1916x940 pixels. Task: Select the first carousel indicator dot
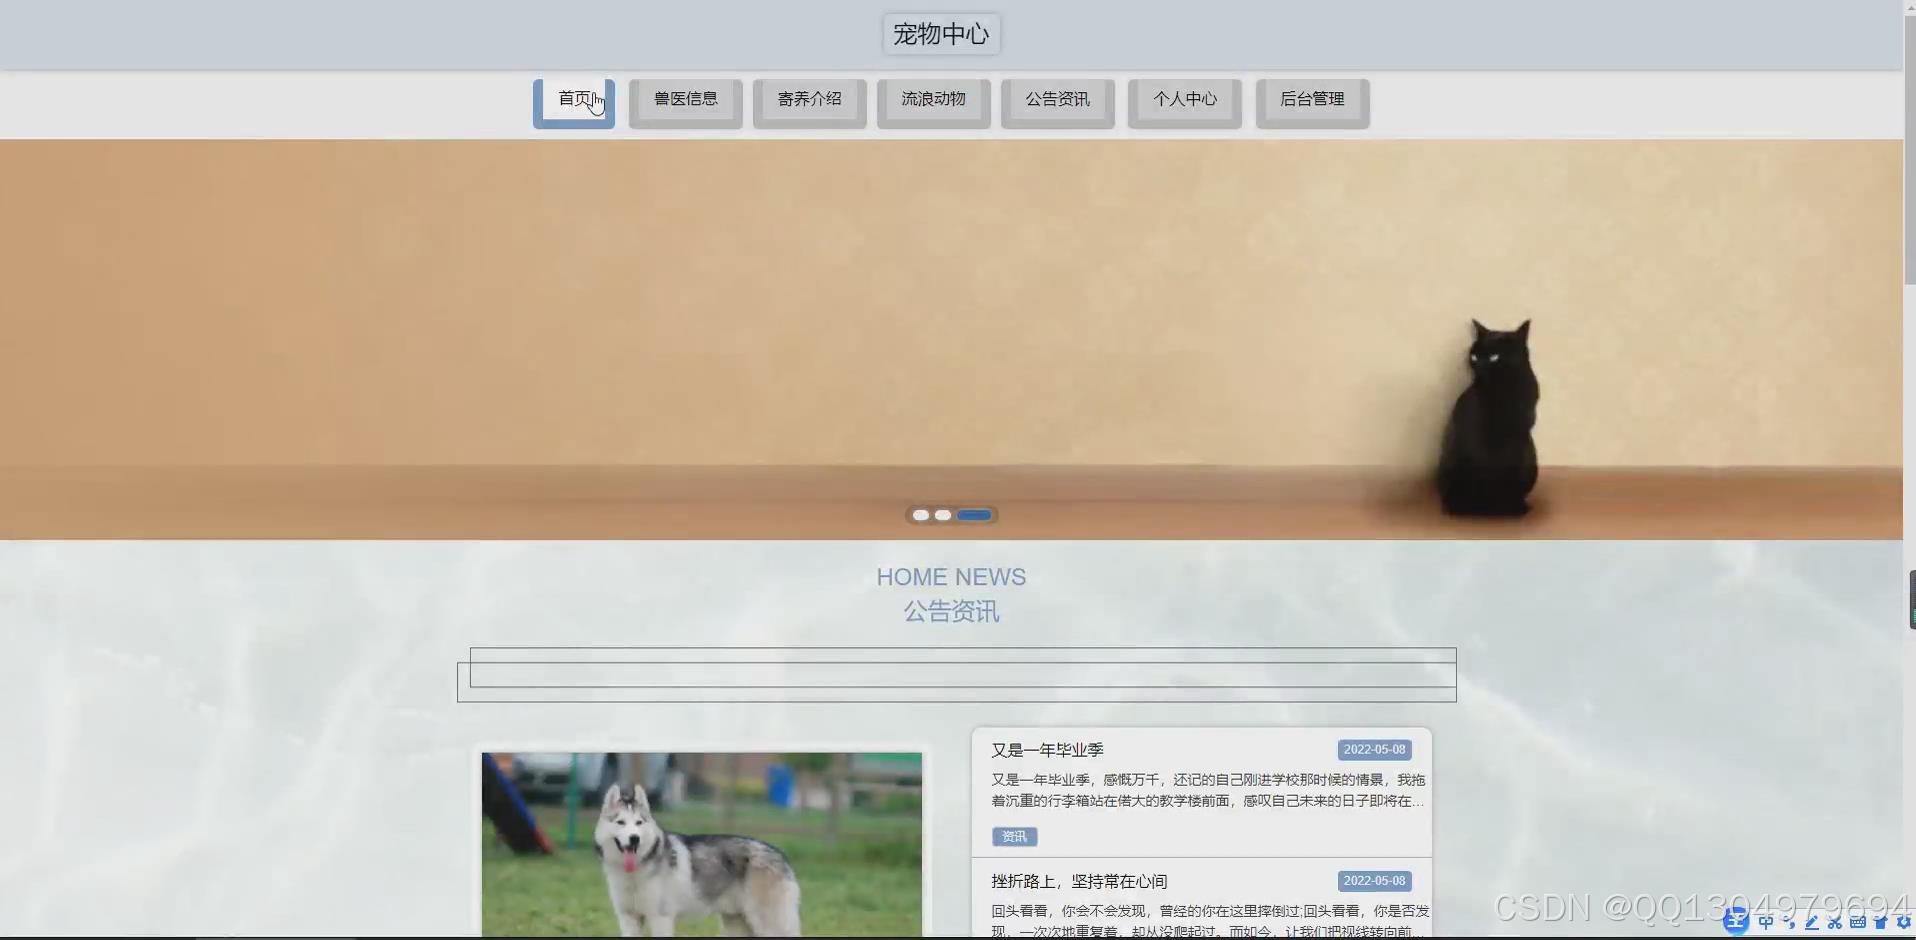[x=920, y=514]
